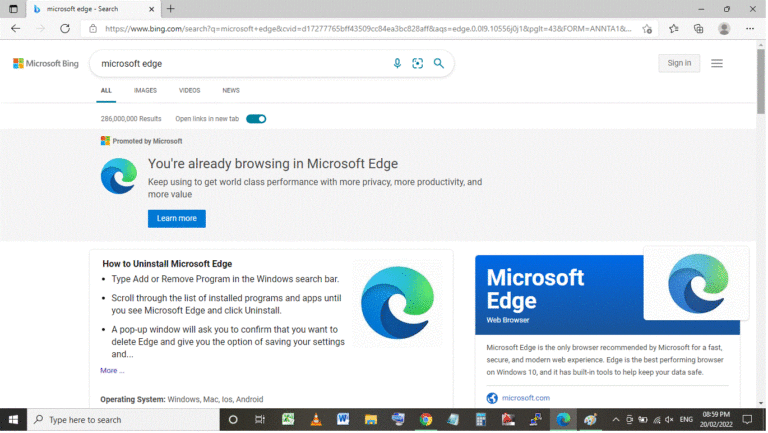The width and height of the screenshot is (768, 433).
Task: Add this page to favorites star
Action: 647,29
